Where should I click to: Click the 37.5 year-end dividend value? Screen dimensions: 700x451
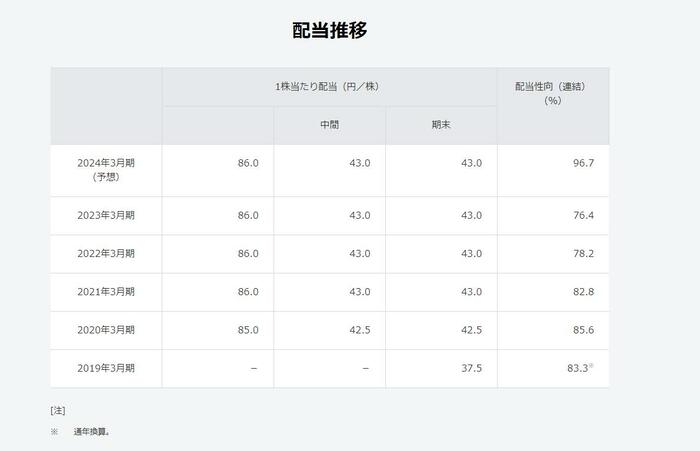[x=471, y=369]
